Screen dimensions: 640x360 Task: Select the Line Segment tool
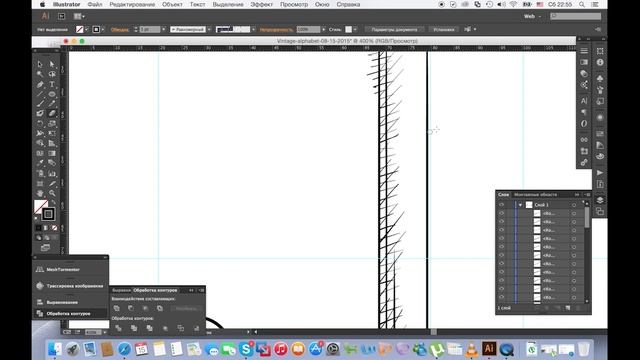pyautogui.click(x=40, y=94)
